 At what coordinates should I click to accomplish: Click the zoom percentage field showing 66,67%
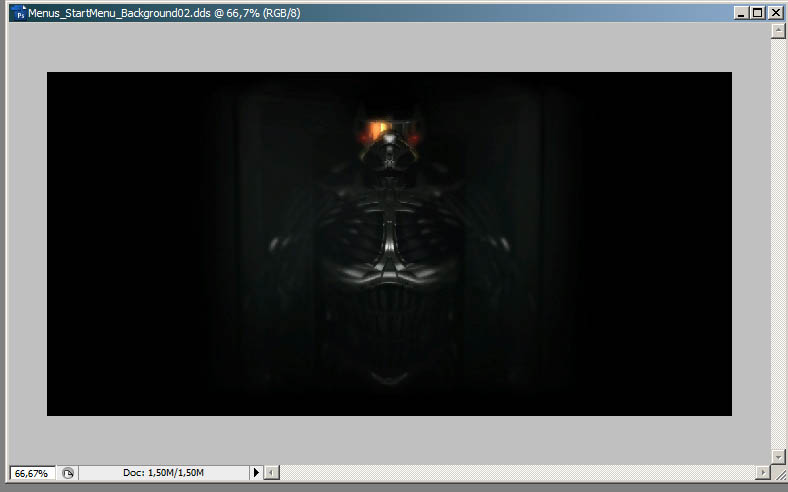pyautogui.click(x=32, y=473)
